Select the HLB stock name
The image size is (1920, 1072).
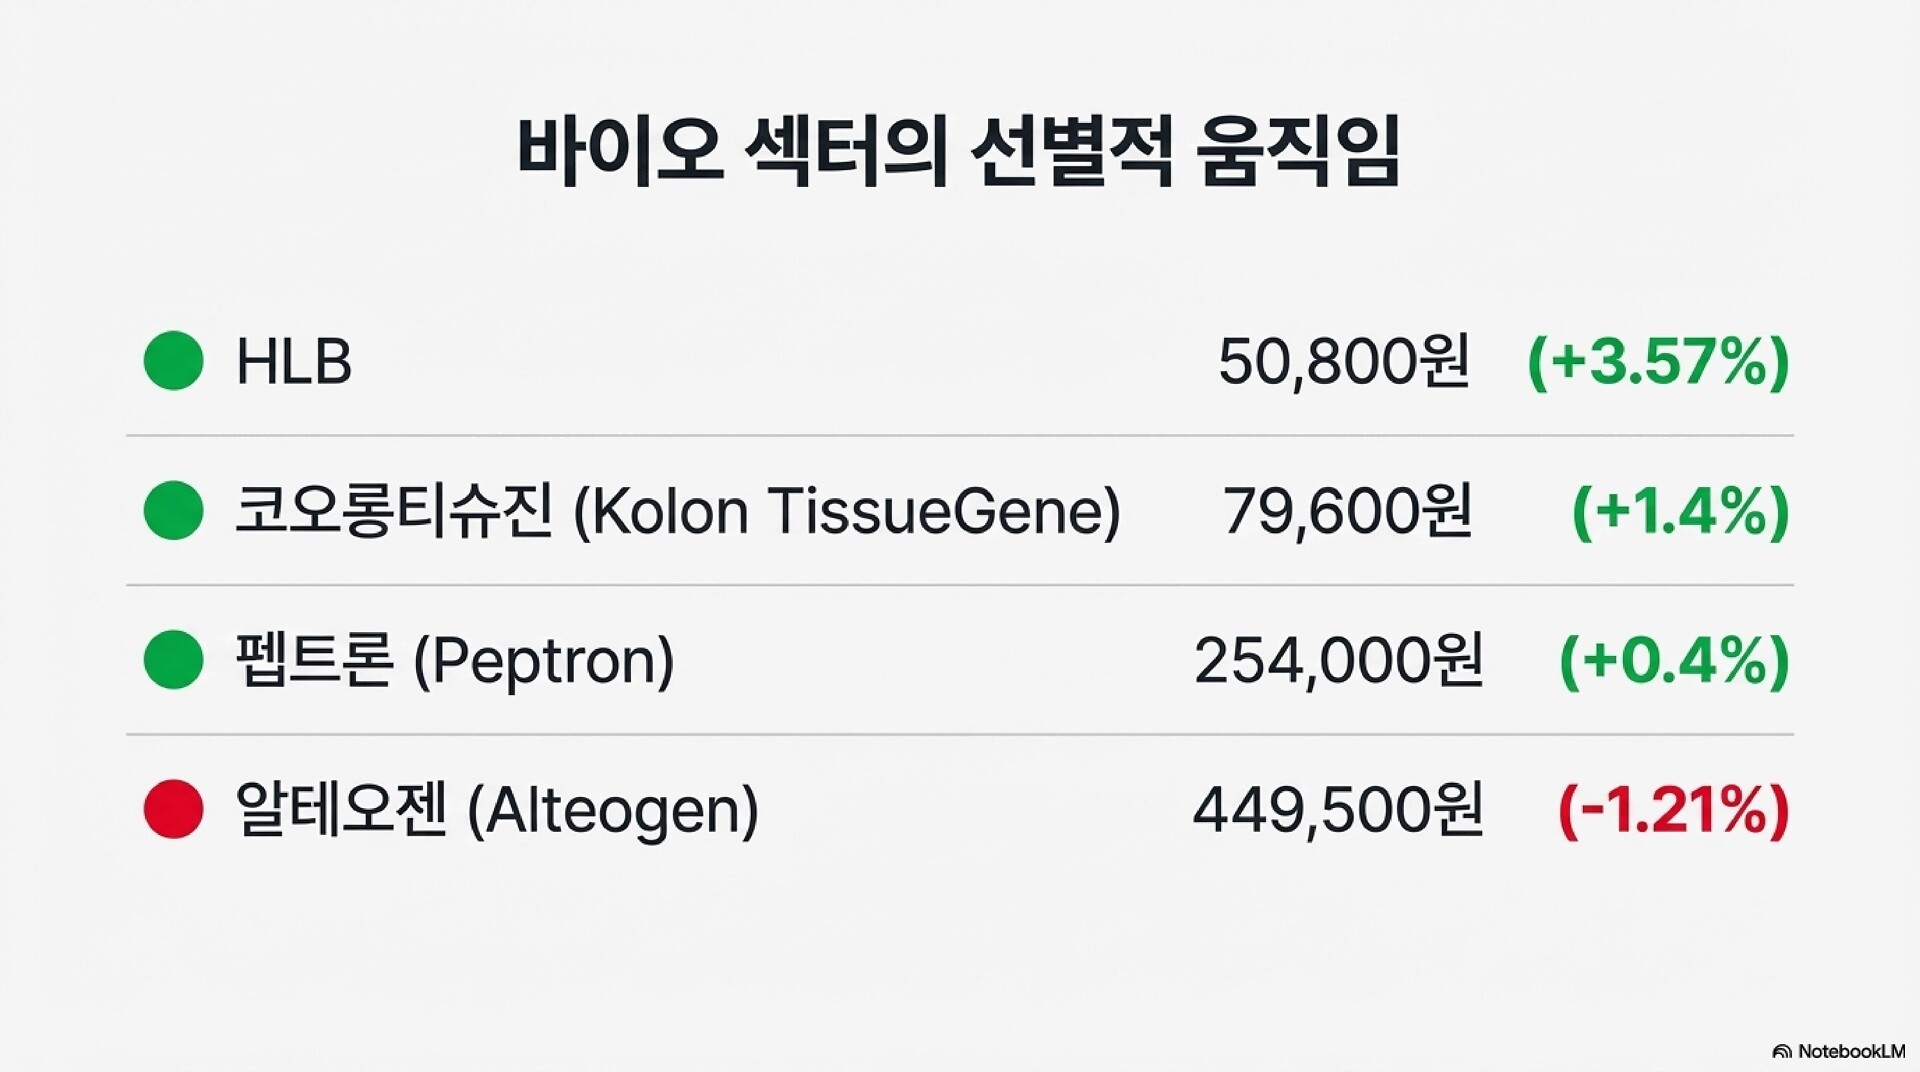click(294, 361)
